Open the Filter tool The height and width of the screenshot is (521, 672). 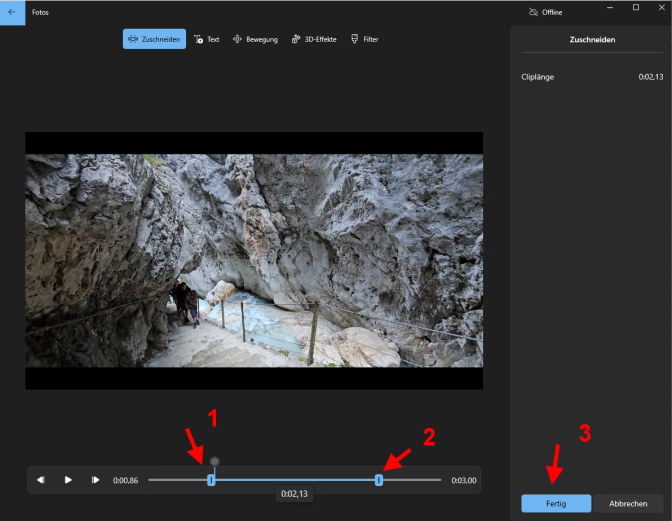click(364, 39)
